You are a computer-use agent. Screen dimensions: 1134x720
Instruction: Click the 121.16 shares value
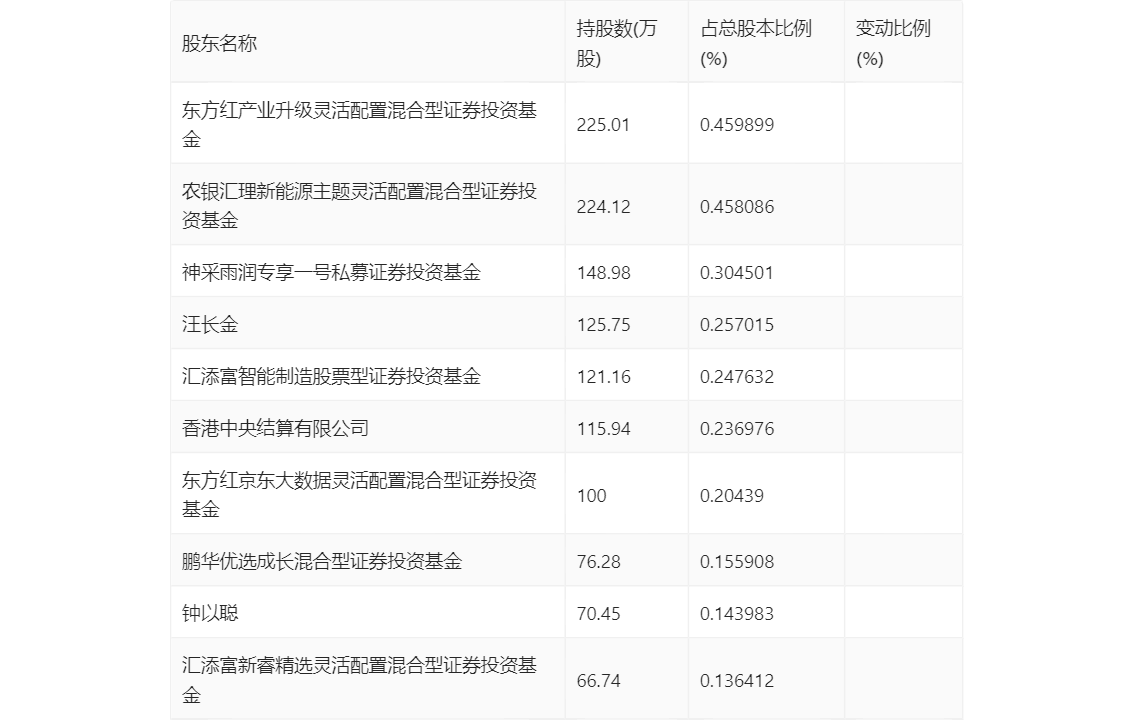point(603,377)
